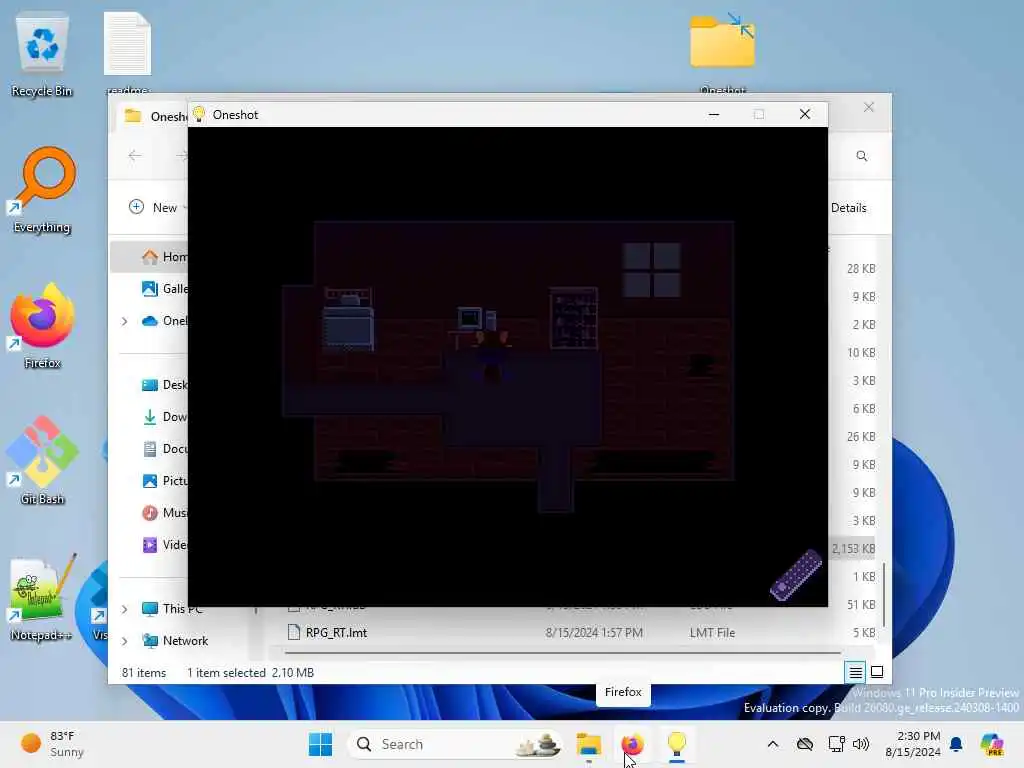
Task: Open File Explorer from the taskbar
Action: (x=588, y=744)
